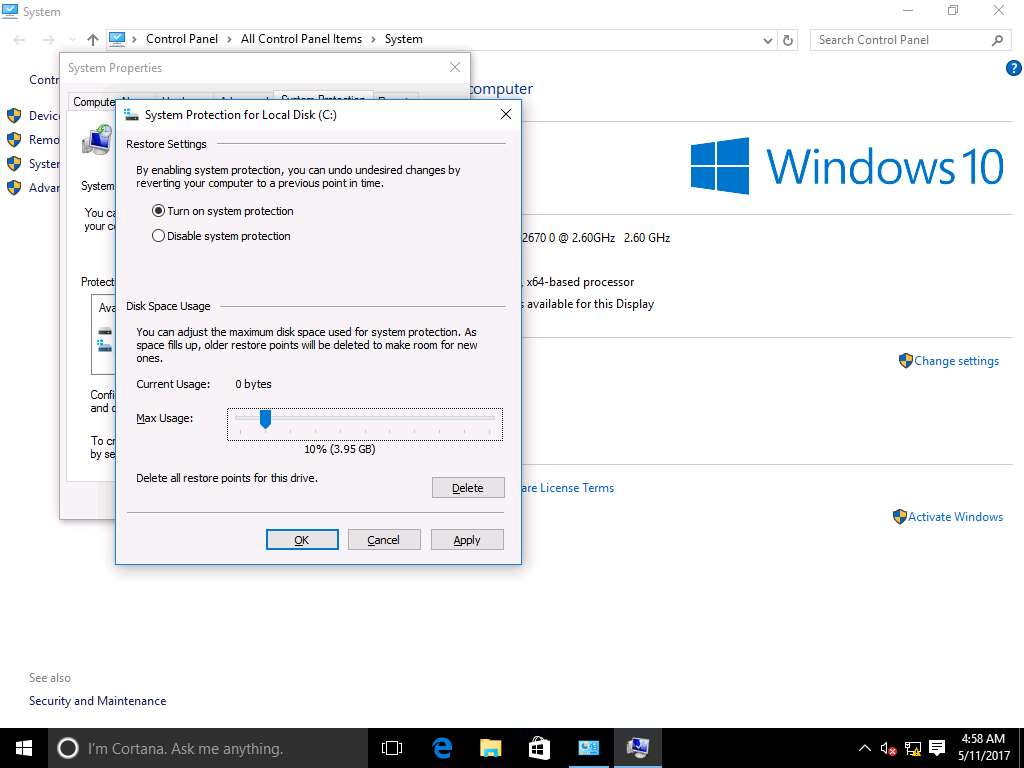
Task: Click Control Panel in the breadcrumb
Action: 182,39
